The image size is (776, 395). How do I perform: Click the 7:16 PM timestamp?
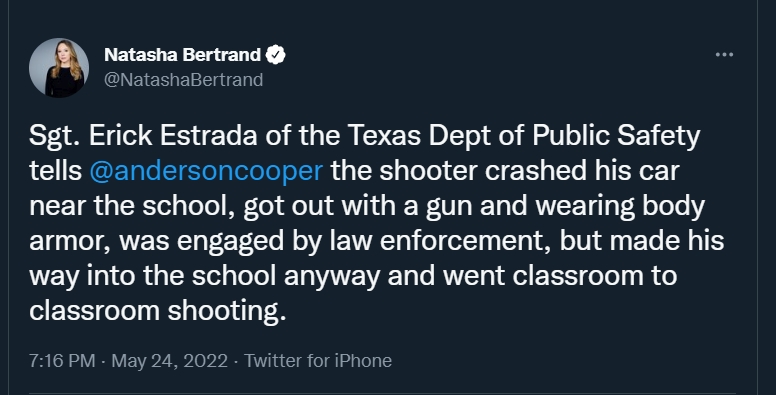[x=62, y=360]
